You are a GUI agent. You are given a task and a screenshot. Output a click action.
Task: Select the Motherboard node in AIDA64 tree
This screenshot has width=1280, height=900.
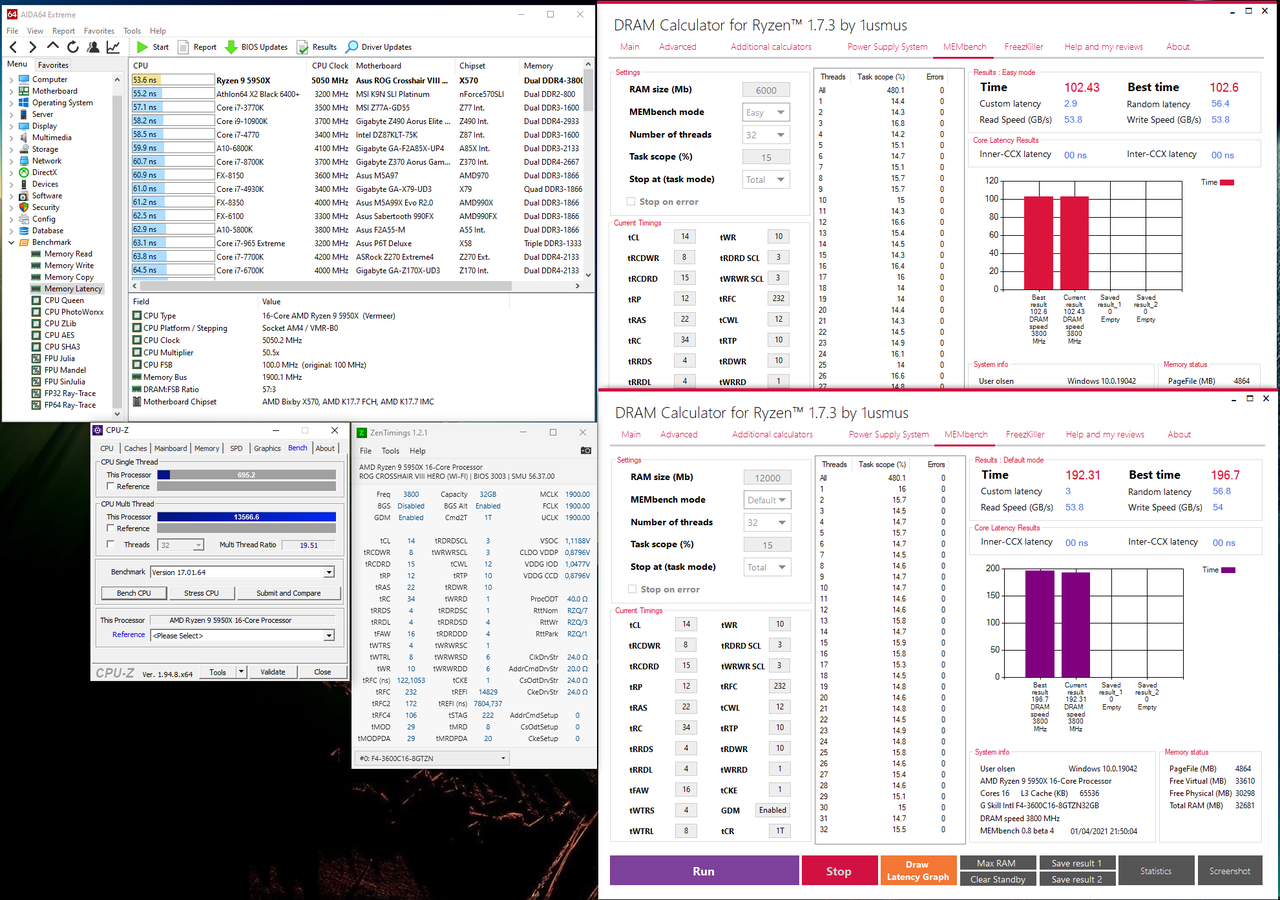54,91
